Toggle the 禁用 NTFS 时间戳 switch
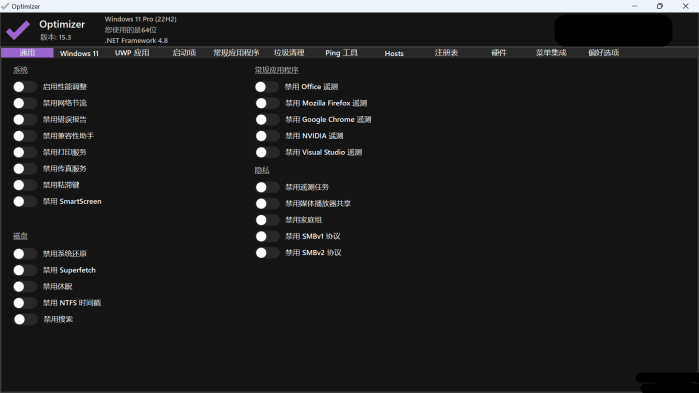This screenshot has width=699, height=393. [x=25, y=303]
